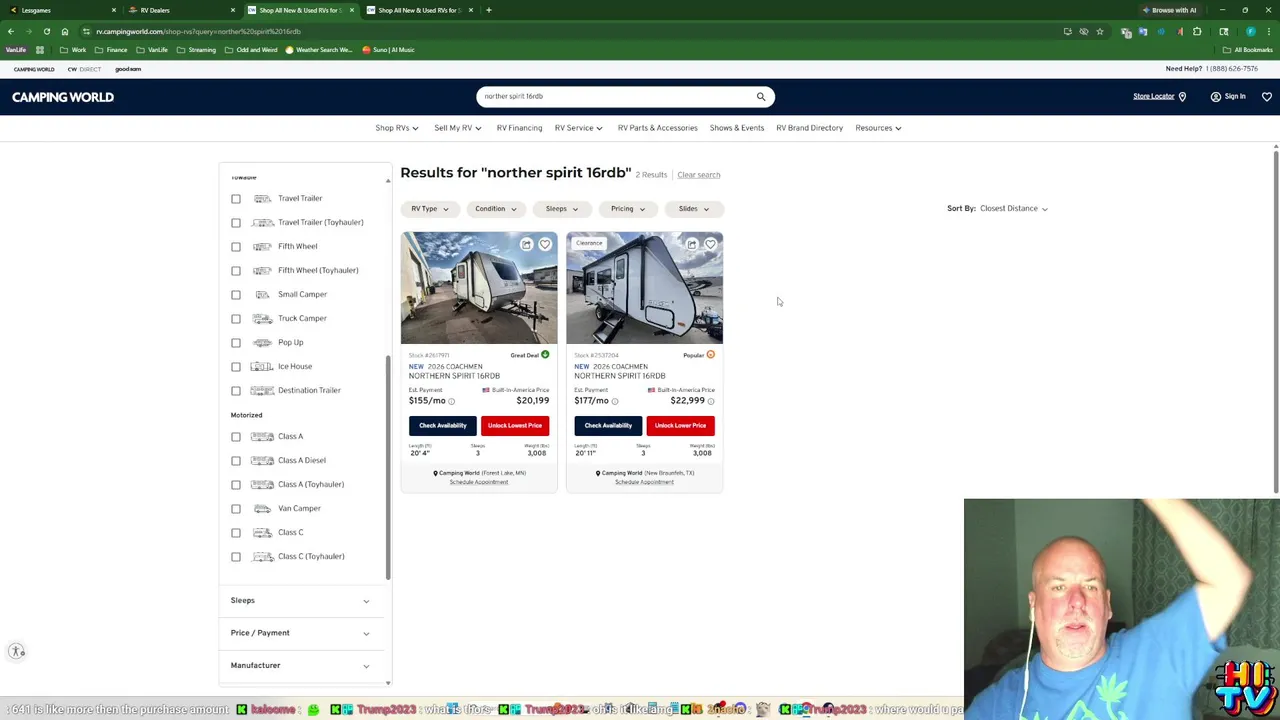This screenshot has width=1280, height=720.
Task: Open the Clearance RV photo thumbnail
Action: 644,288
